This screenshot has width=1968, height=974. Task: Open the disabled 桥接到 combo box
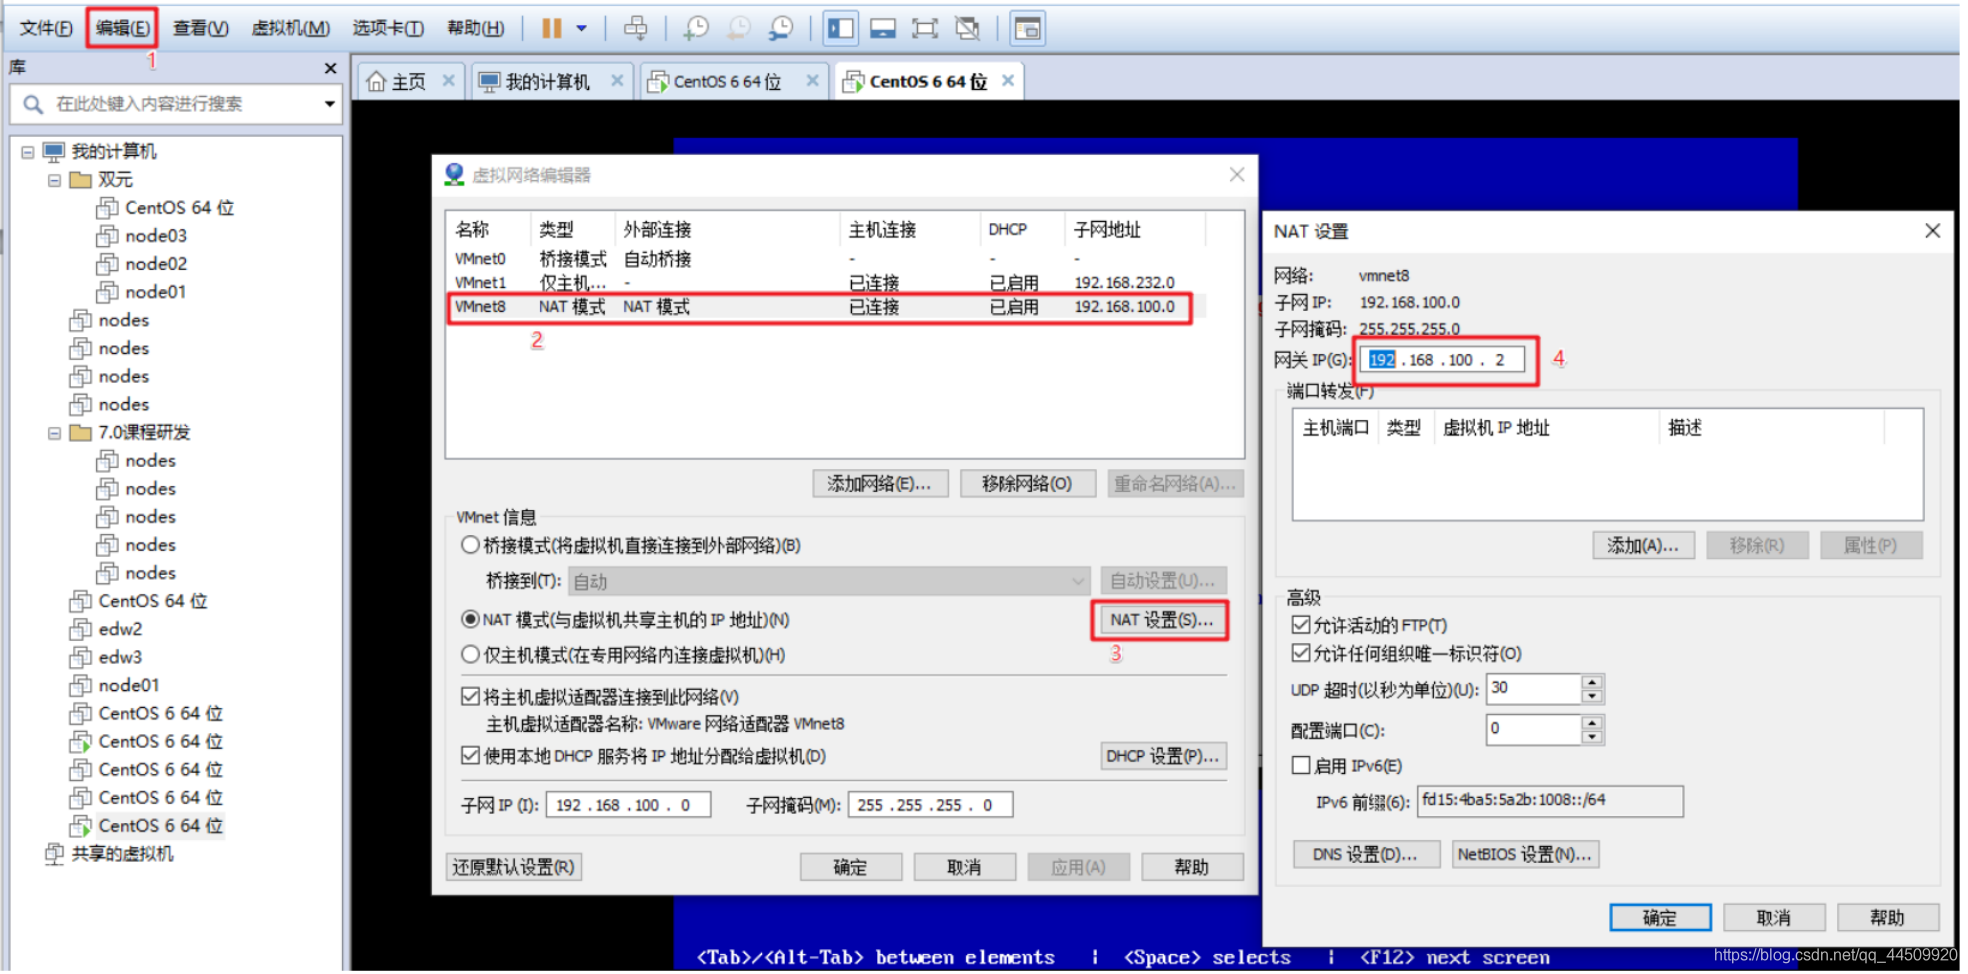pos(829,581)
